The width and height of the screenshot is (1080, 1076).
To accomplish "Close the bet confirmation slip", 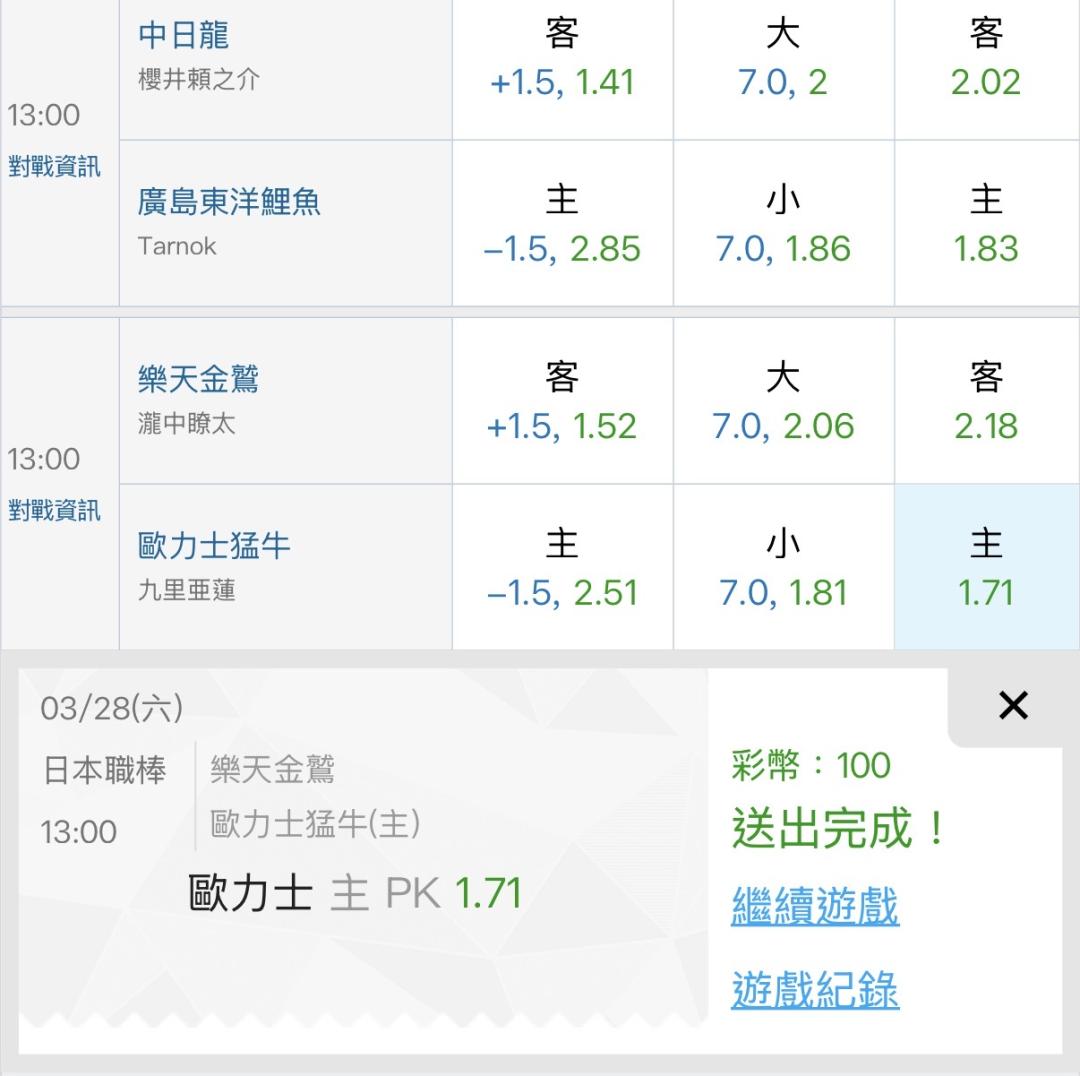I will pyautogui.click(x=1013, y=706).
